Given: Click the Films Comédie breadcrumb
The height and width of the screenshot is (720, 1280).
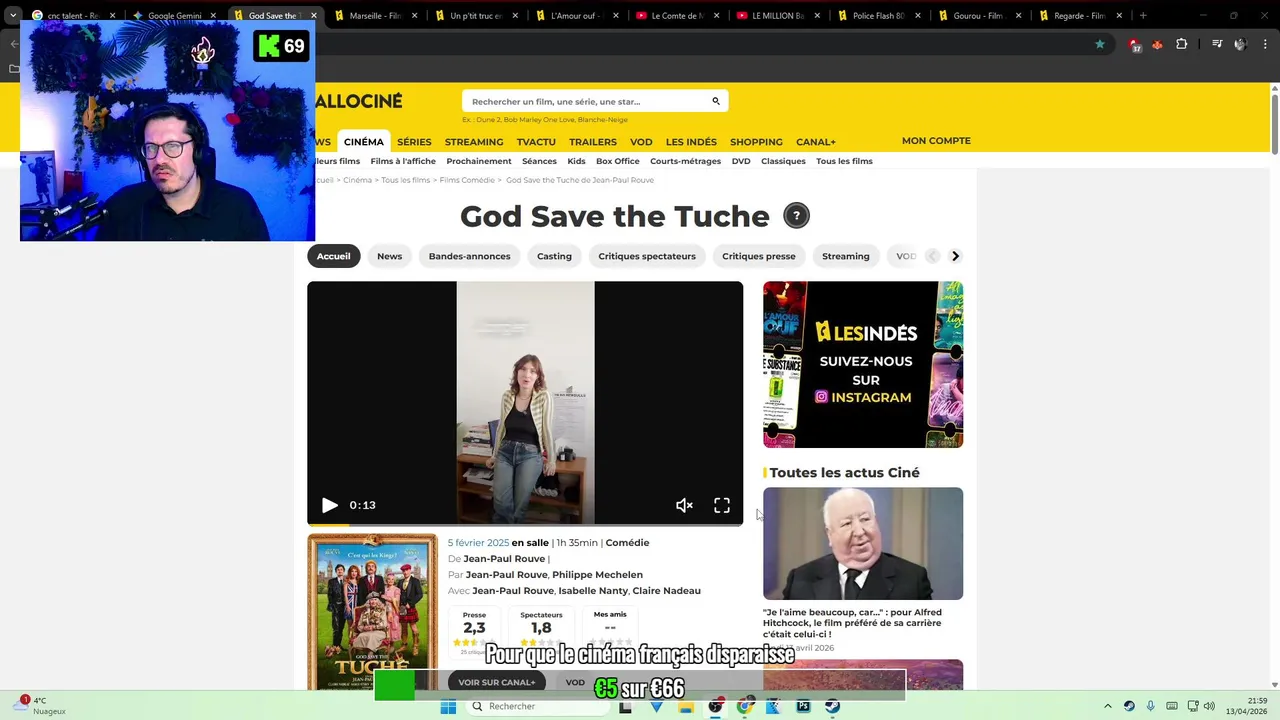Looking at the screenshot, I should 467,180.
